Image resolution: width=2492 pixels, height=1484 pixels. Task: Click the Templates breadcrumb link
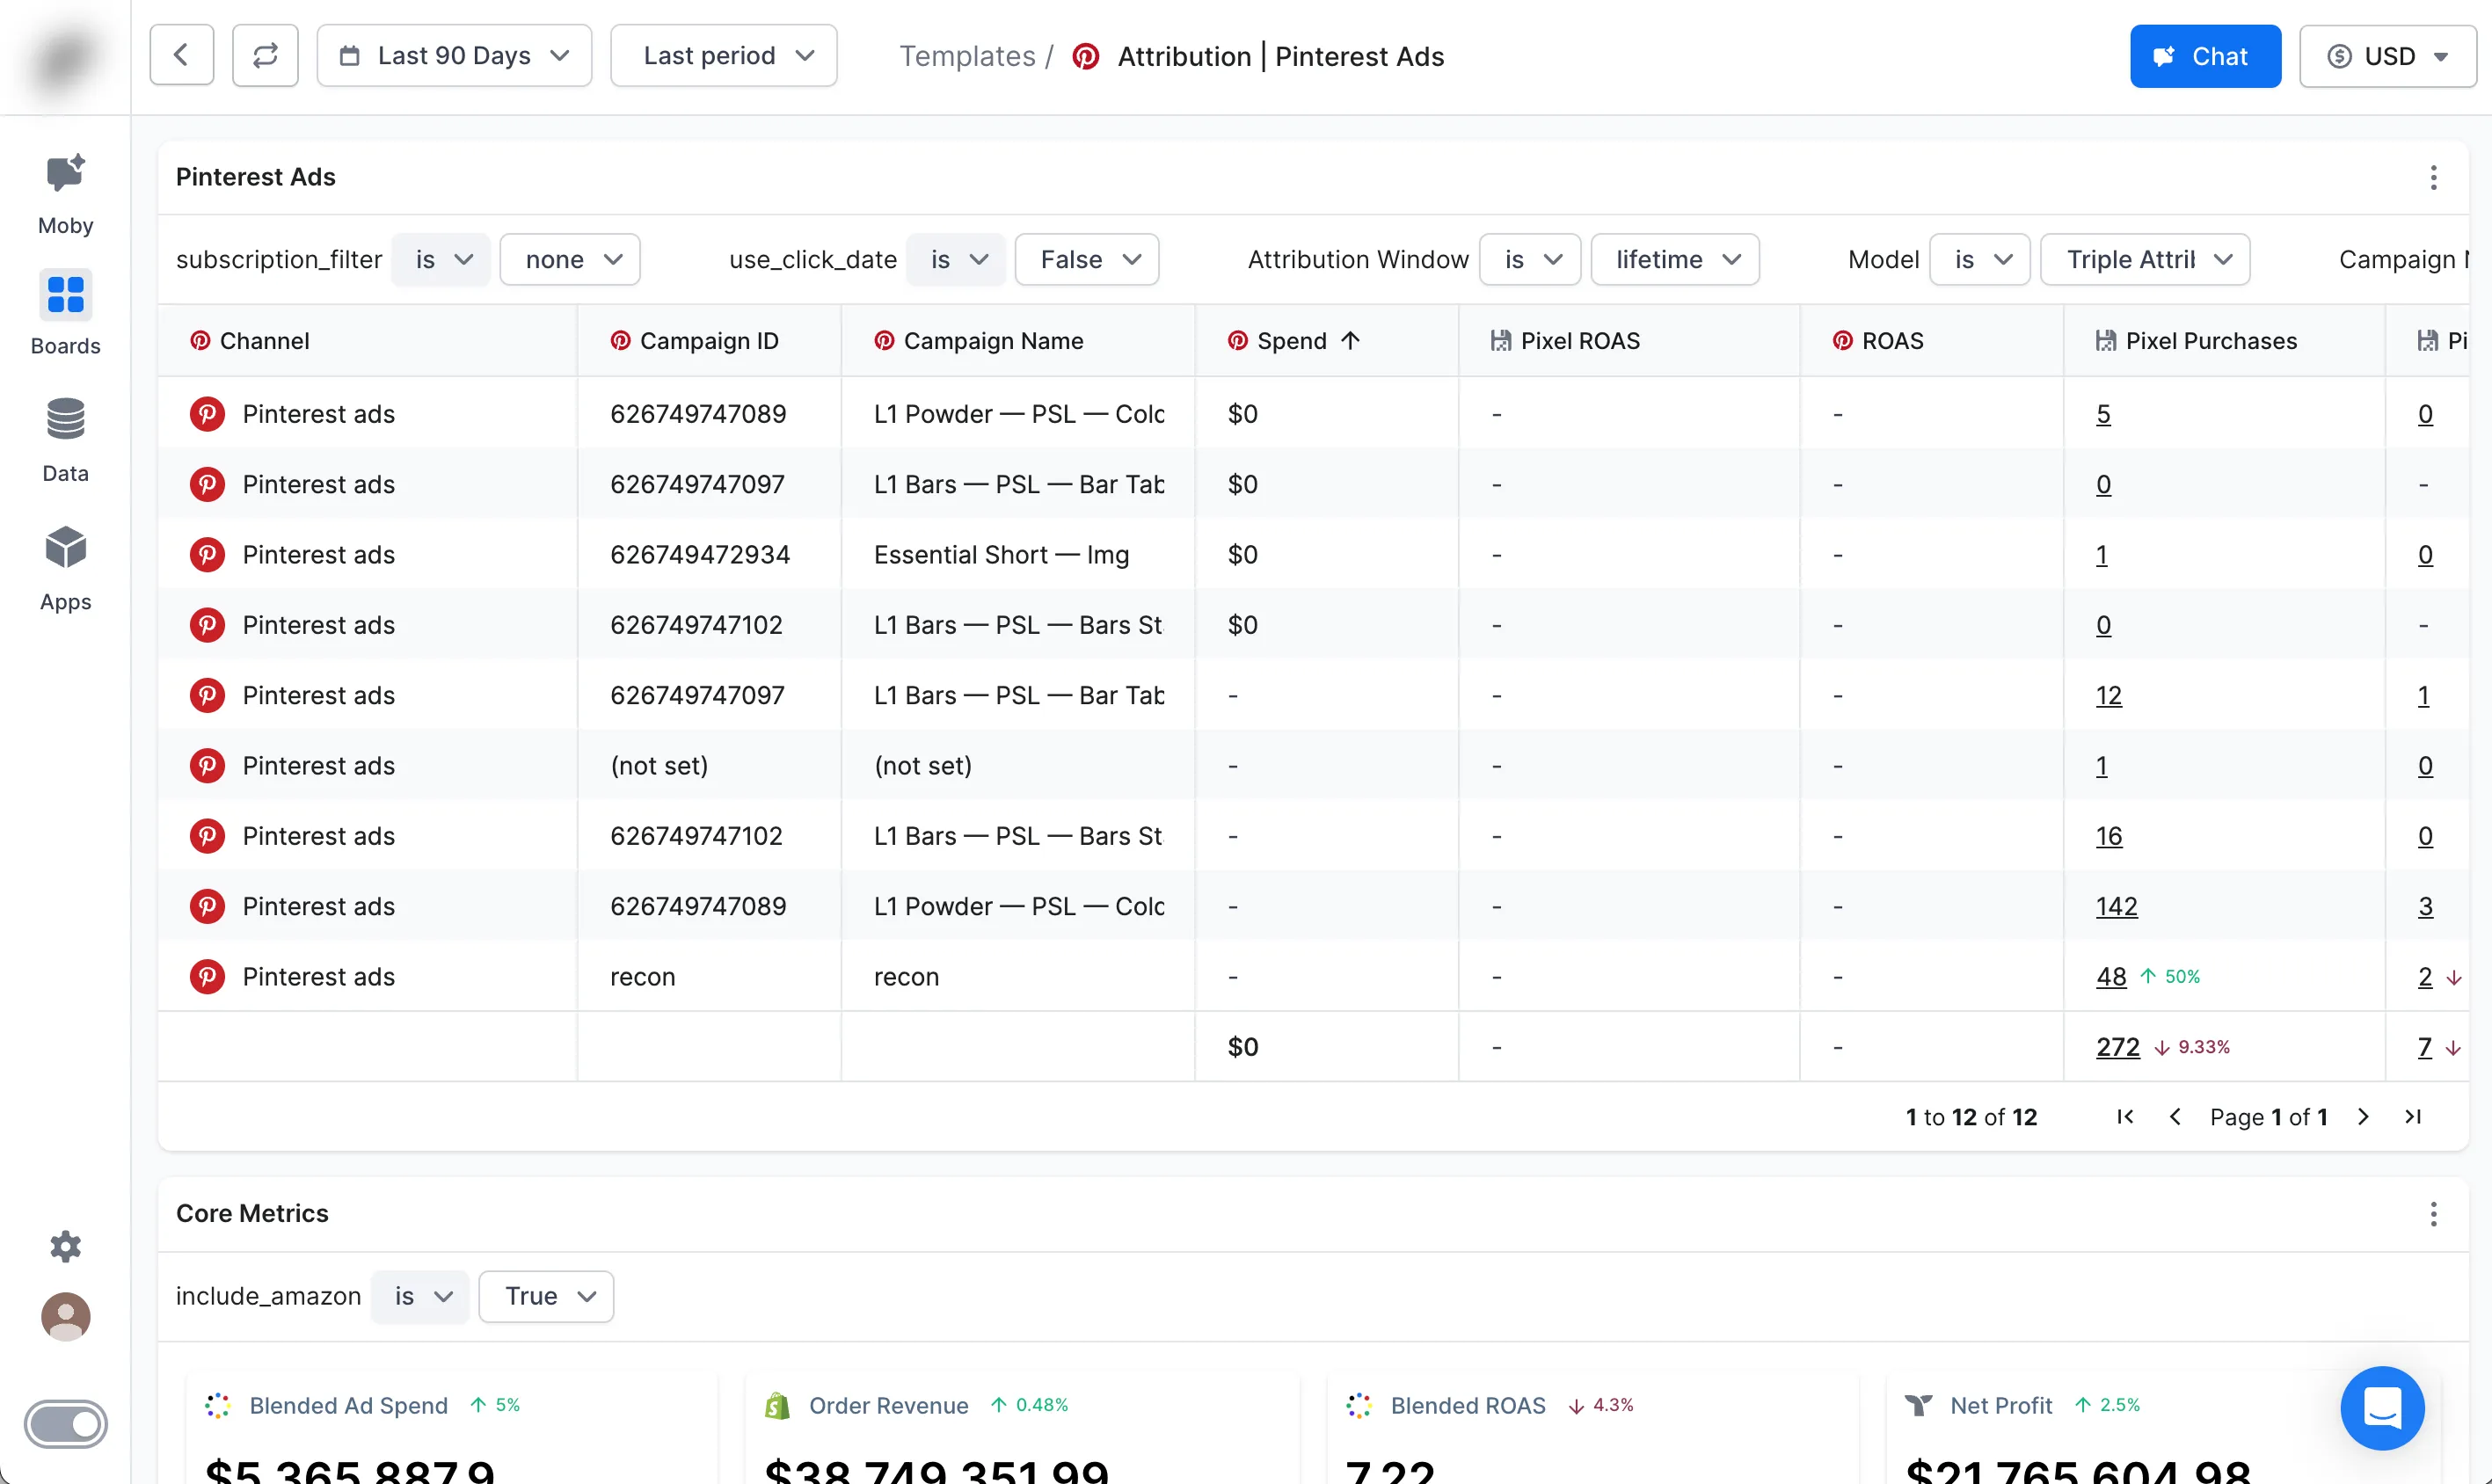pyautogui.click(x=966, y=56)
